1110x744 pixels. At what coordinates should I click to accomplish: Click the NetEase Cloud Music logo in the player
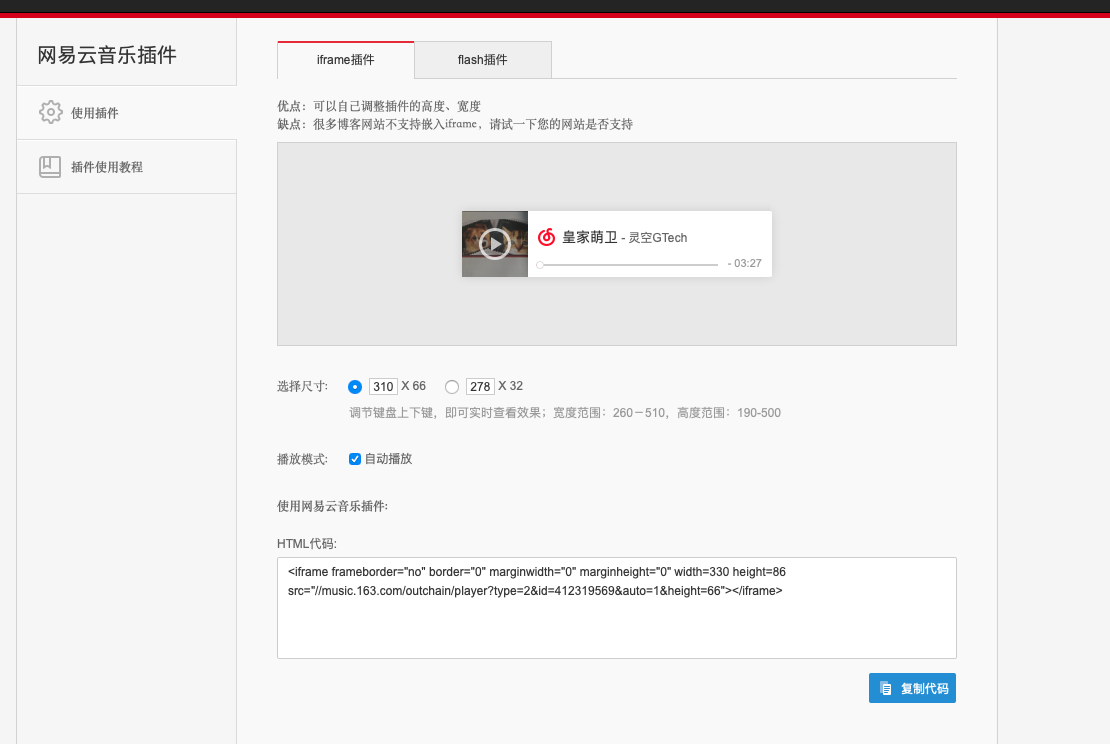[x=546, y=237]
